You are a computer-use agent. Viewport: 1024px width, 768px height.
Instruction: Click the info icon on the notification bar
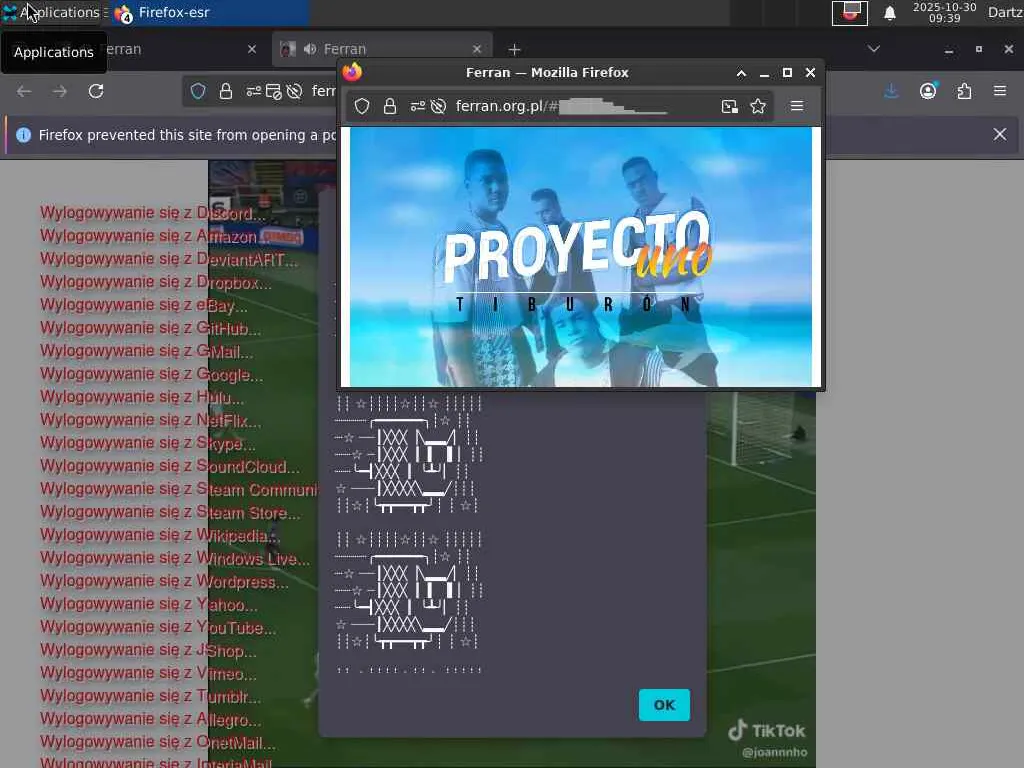pyautogui.click(x=24, y=135)
